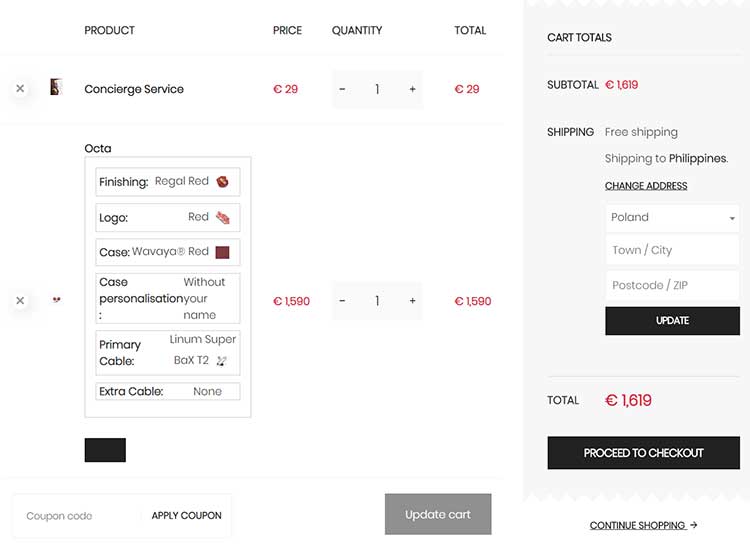Screen dimensions: 750x554
Task: Open the Poland country dropdown
Action: pyautogui.click(x=672, y=218)
